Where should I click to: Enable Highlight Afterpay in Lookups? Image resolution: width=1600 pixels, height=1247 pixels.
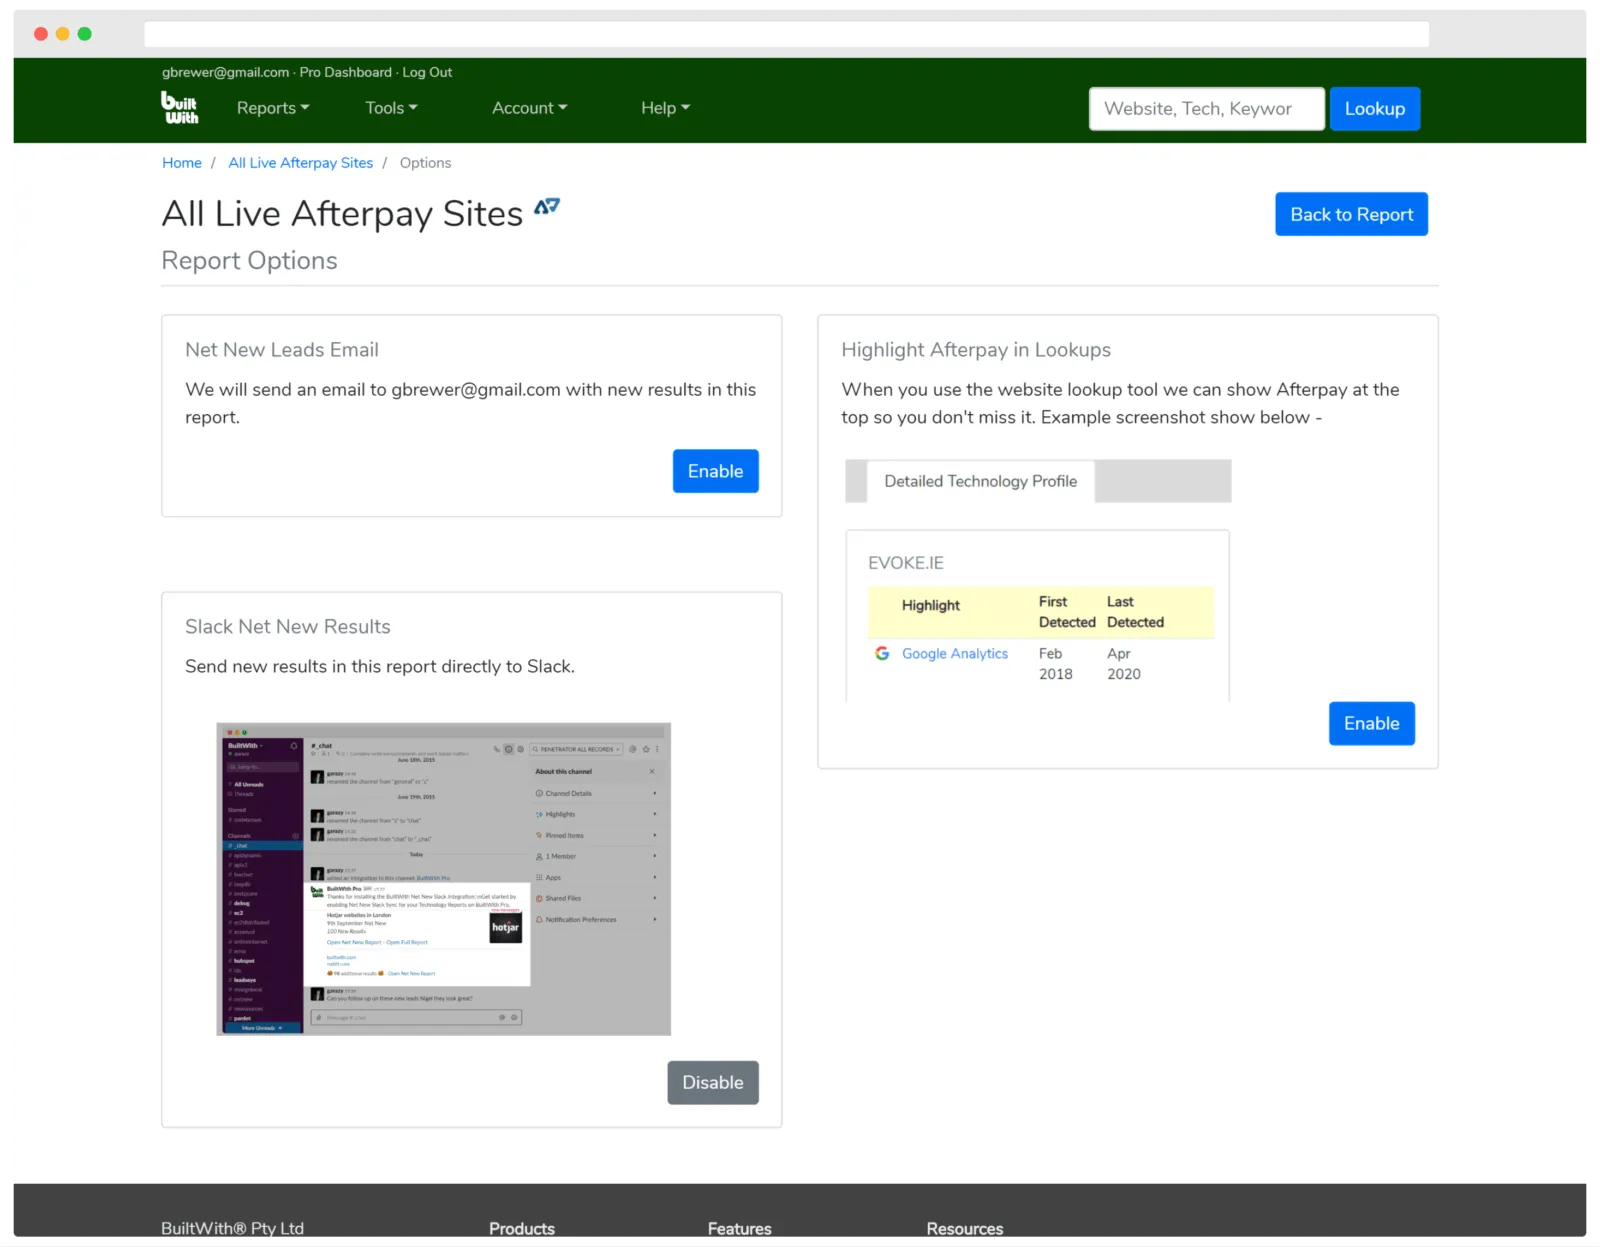pos(1371,723)
